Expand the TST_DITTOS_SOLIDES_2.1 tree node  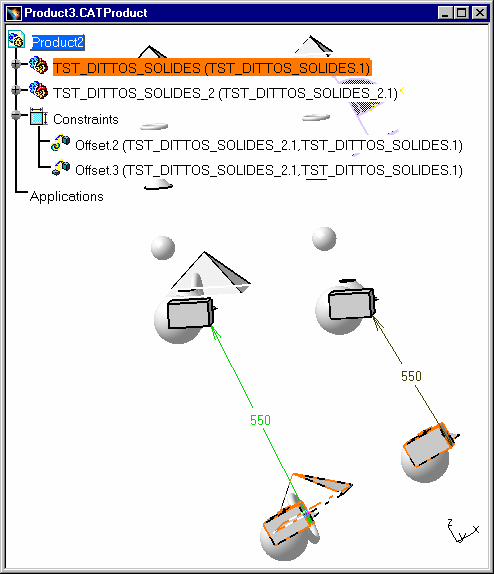pyautogui.click(x=16, y=90)
